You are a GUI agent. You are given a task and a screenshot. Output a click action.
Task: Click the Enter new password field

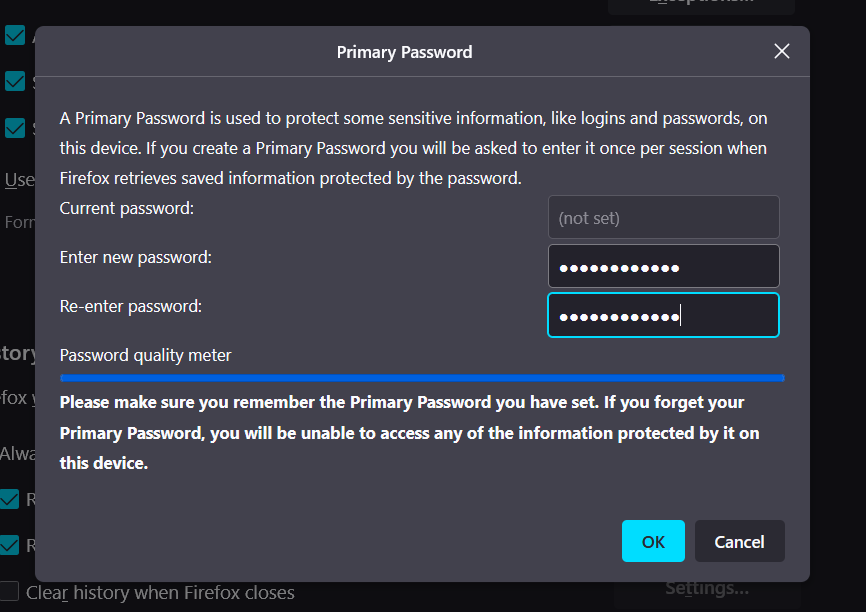click(663, 266)
